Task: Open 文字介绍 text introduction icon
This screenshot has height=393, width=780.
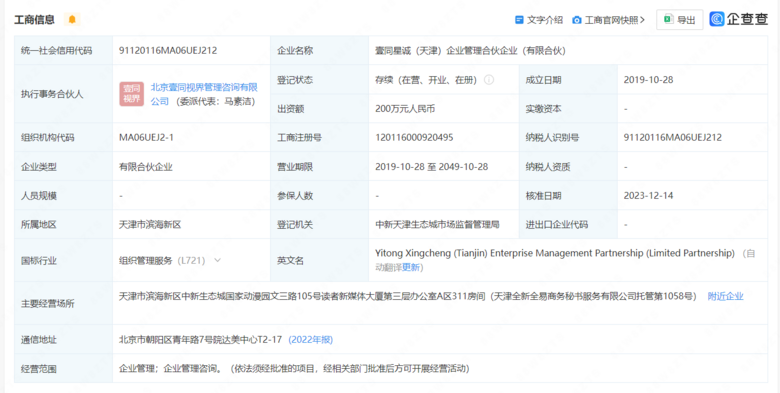Action: (519, 20)
